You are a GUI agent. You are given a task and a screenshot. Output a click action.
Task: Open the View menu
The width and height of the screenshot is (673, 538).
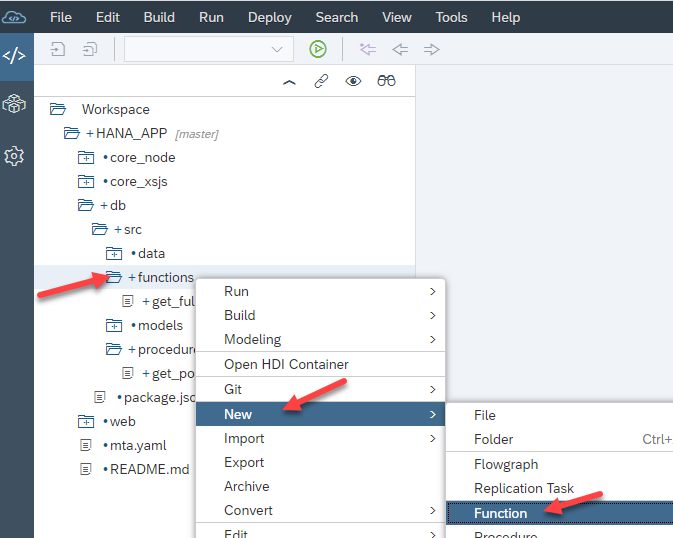point(397,17)
